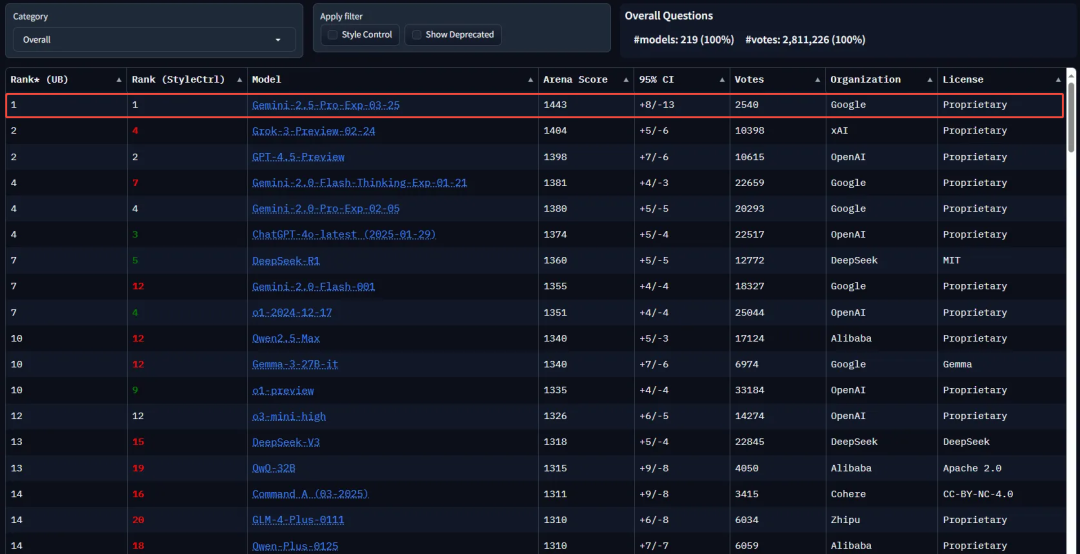Screen dimensions: 1080x554
Task: Open the o1-2024-12-17 model link
Action: point(292,312)
